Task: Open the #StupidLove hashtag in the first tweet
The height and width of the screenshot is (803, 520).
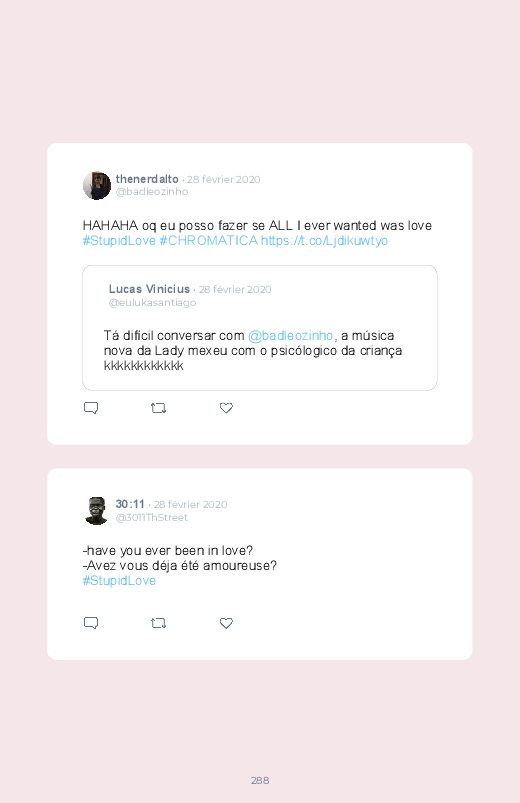Action: coord(119,241)
